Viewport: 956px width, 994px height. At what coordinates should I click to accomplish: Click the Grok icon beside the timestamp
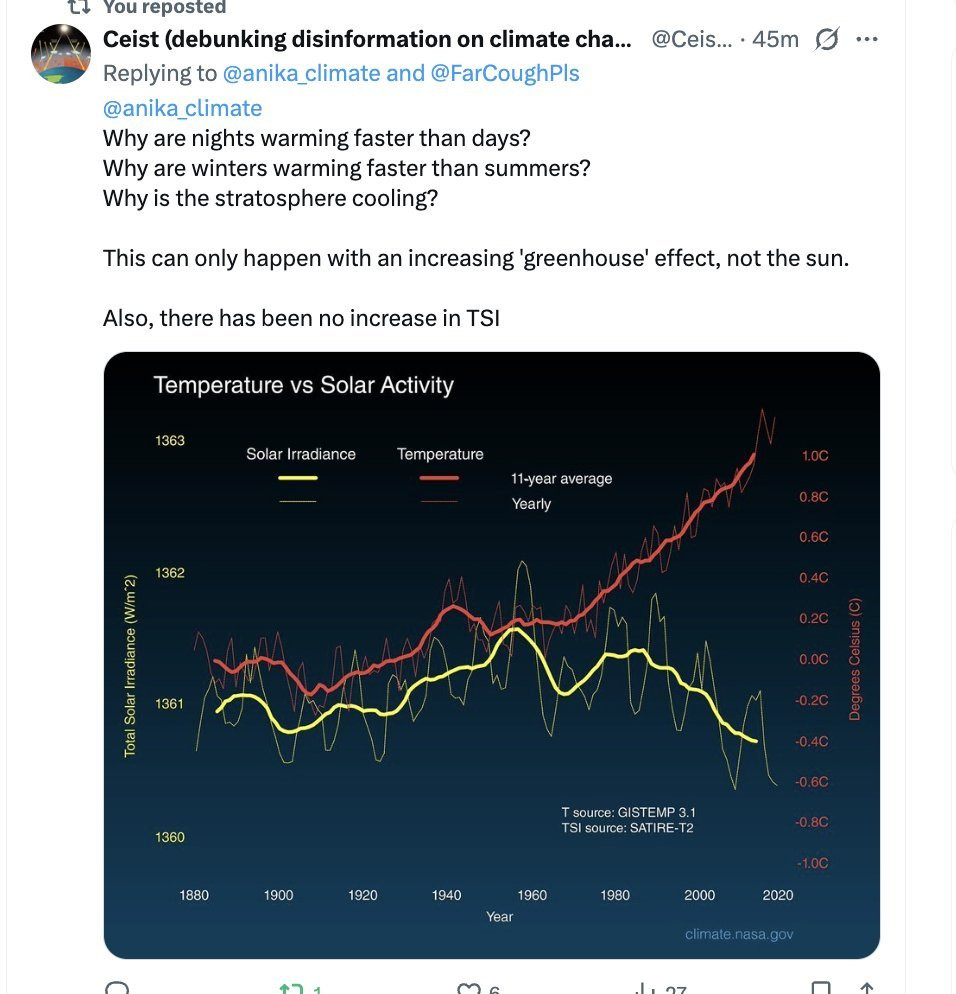pyautogui.click(x=827, y=40)
